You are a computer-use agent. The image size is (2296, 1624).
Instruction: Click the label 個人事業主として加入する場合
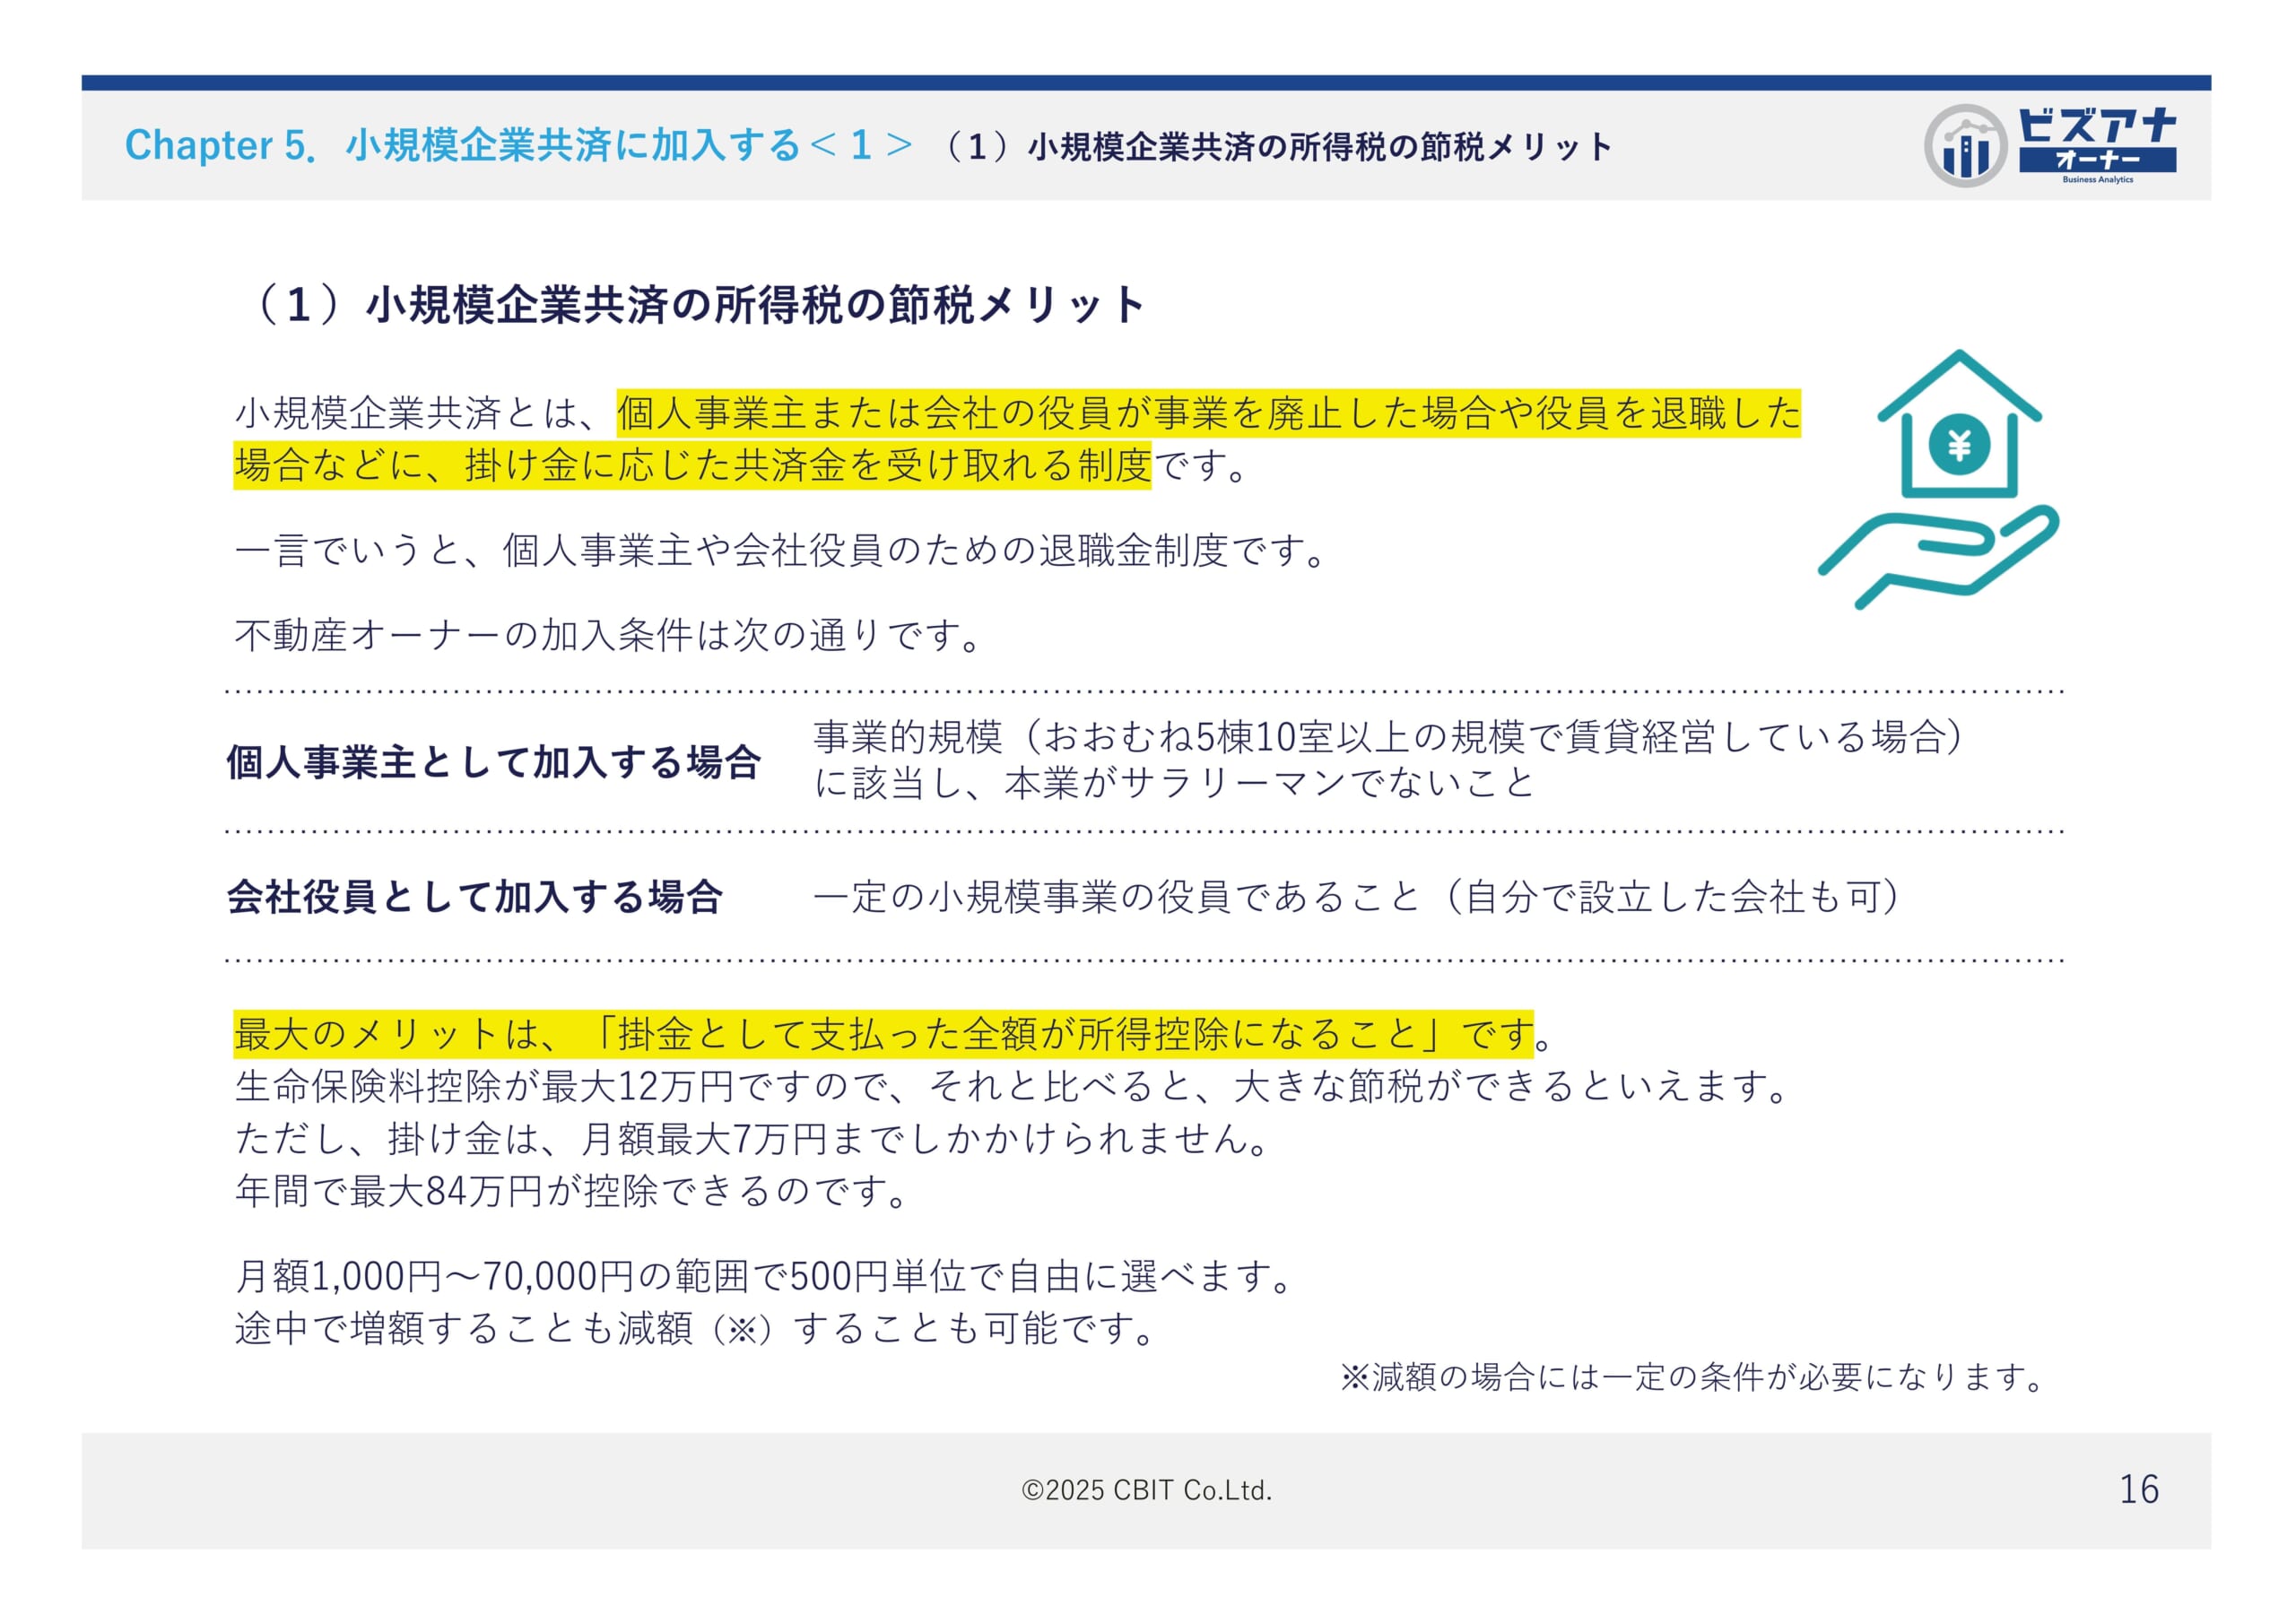(x=493, y=762)
